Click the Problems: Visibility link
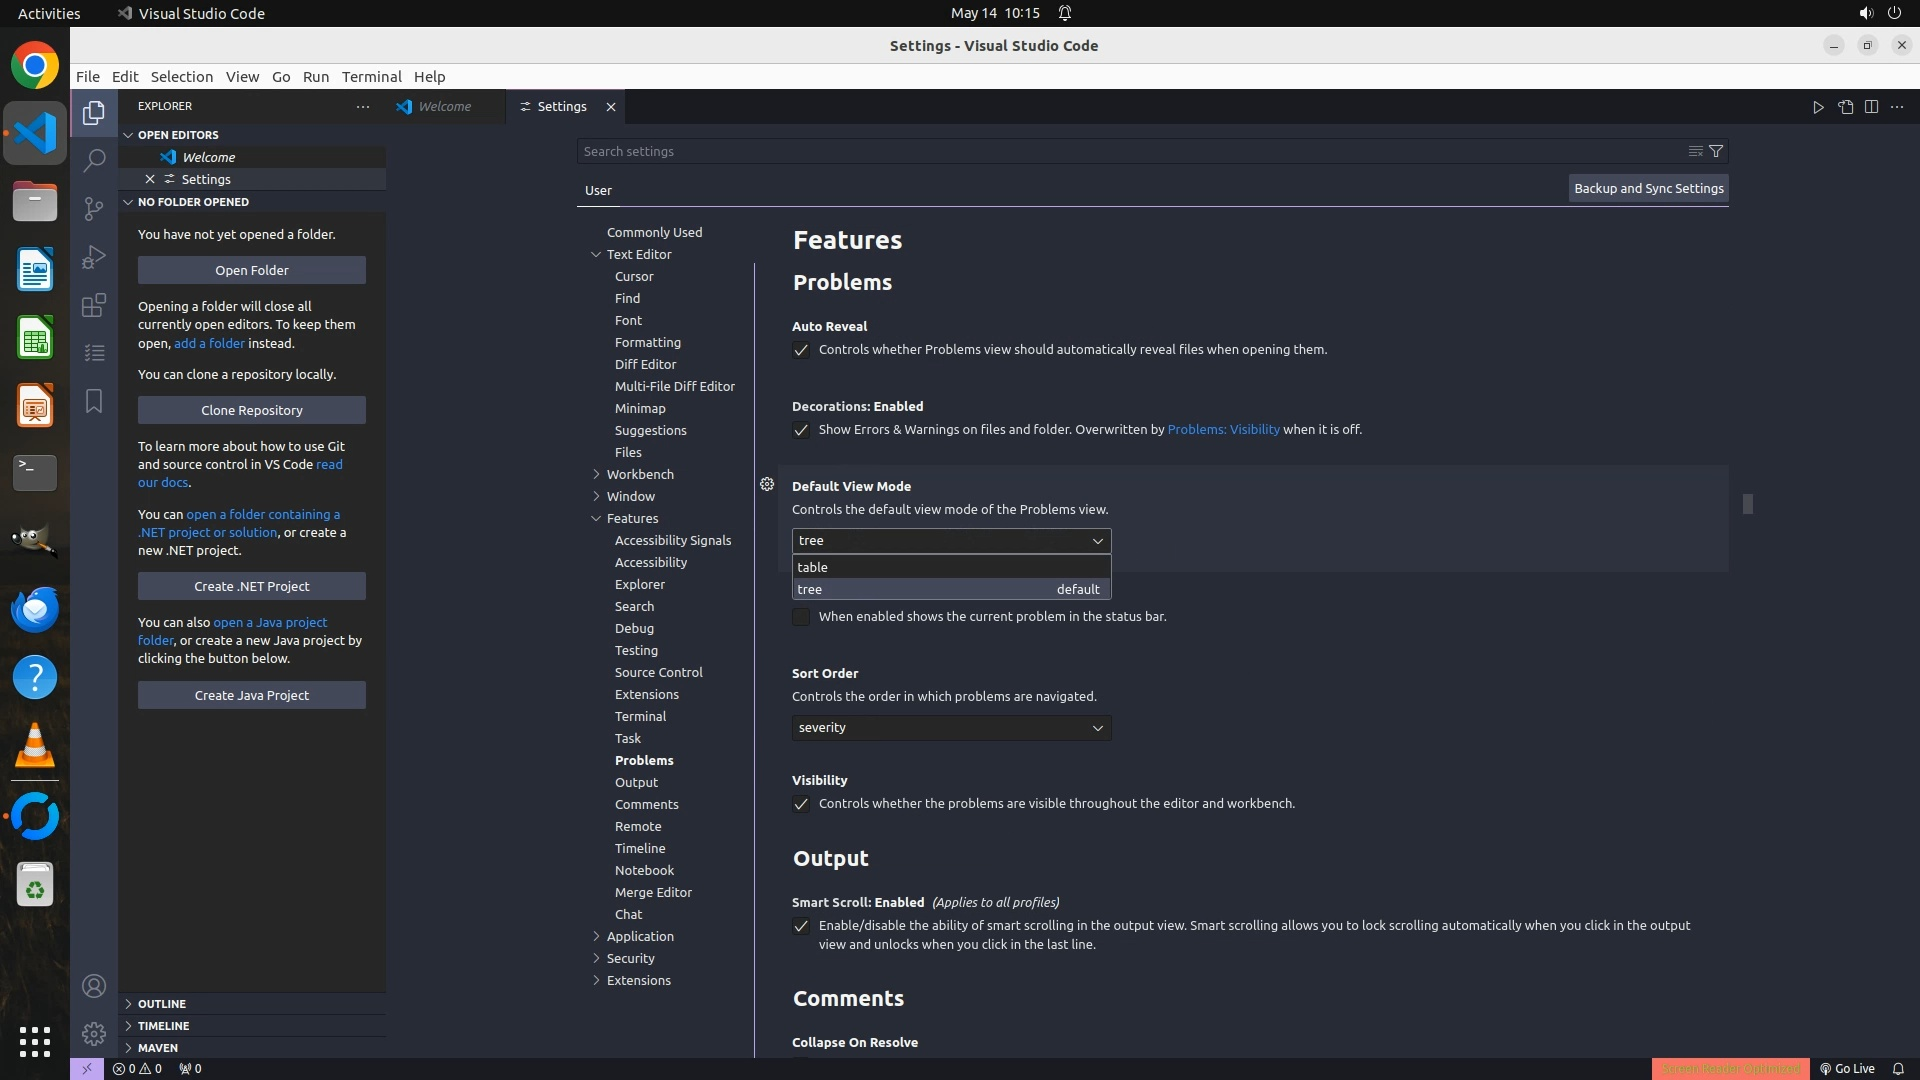This screenshot has width=1920, height=1080. [x=1223, y=430]
